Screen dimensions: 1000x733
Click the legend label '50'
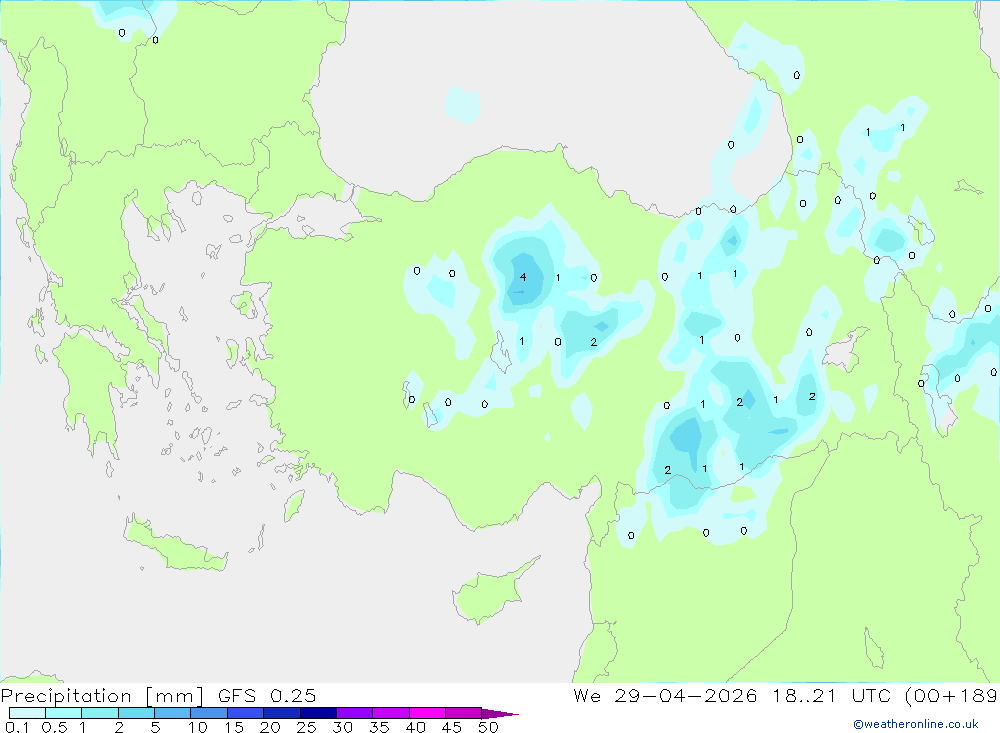[x=488, y=727]
